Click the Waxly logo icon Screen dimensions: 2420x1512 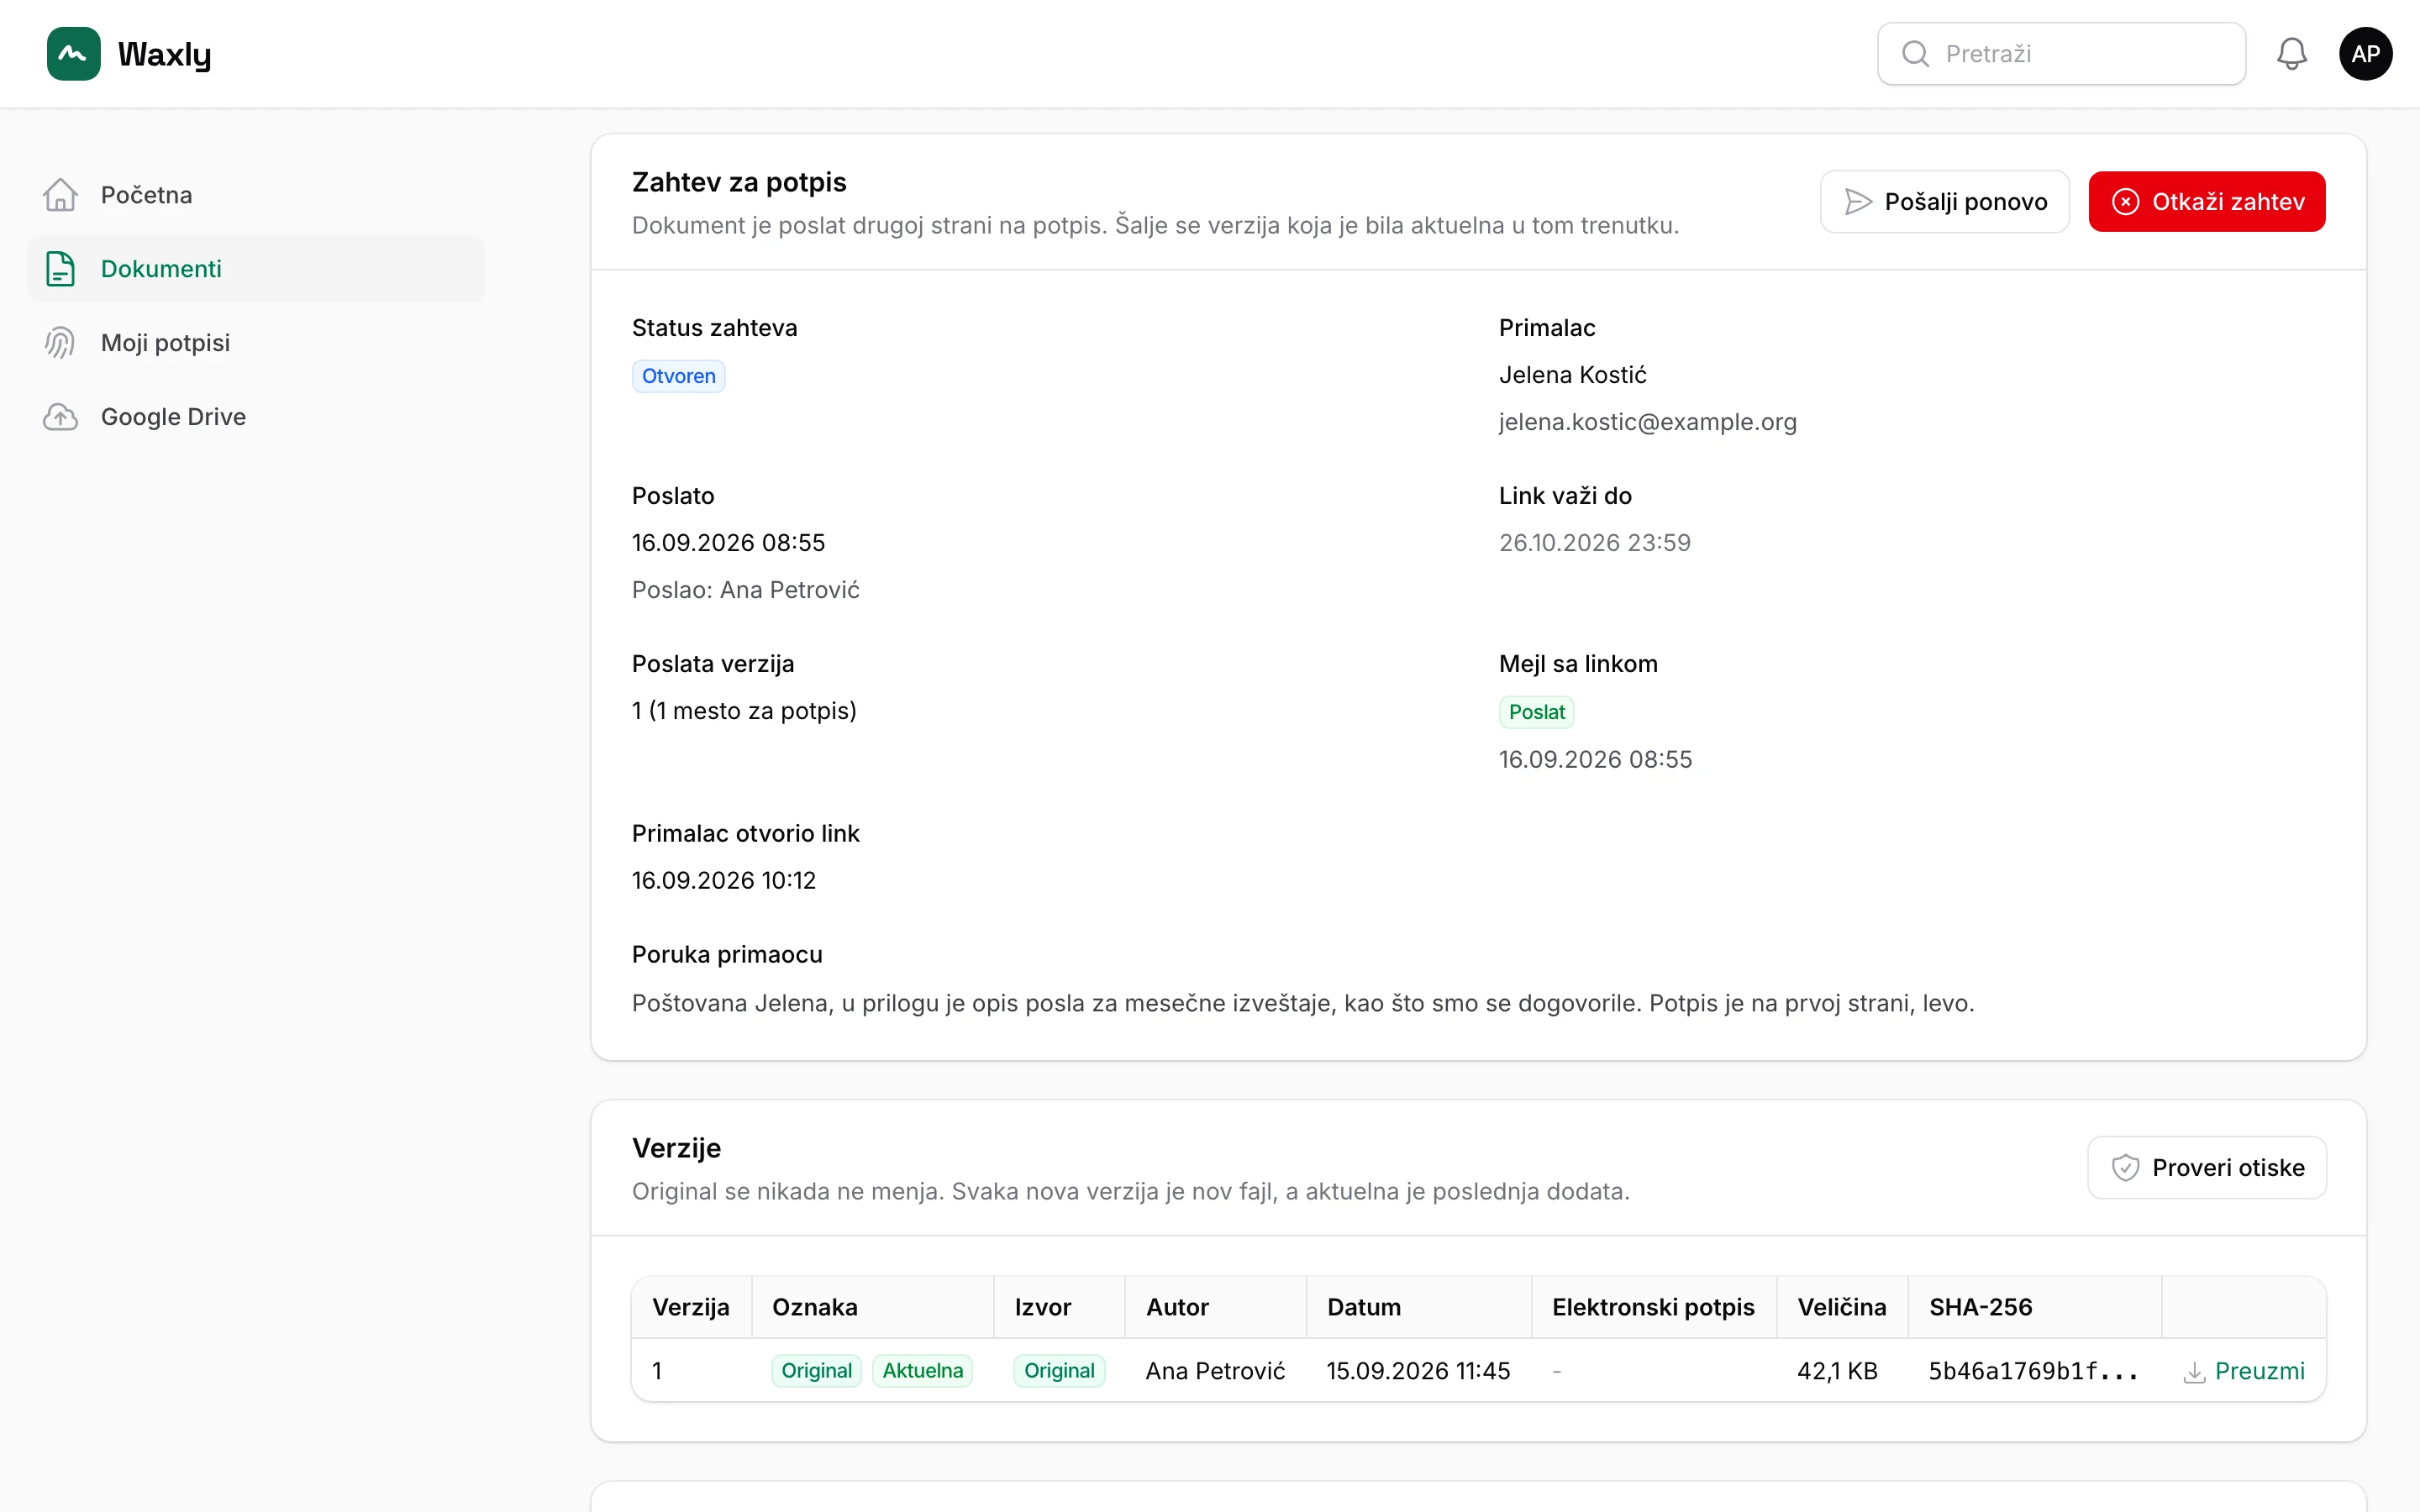(73, 54)
